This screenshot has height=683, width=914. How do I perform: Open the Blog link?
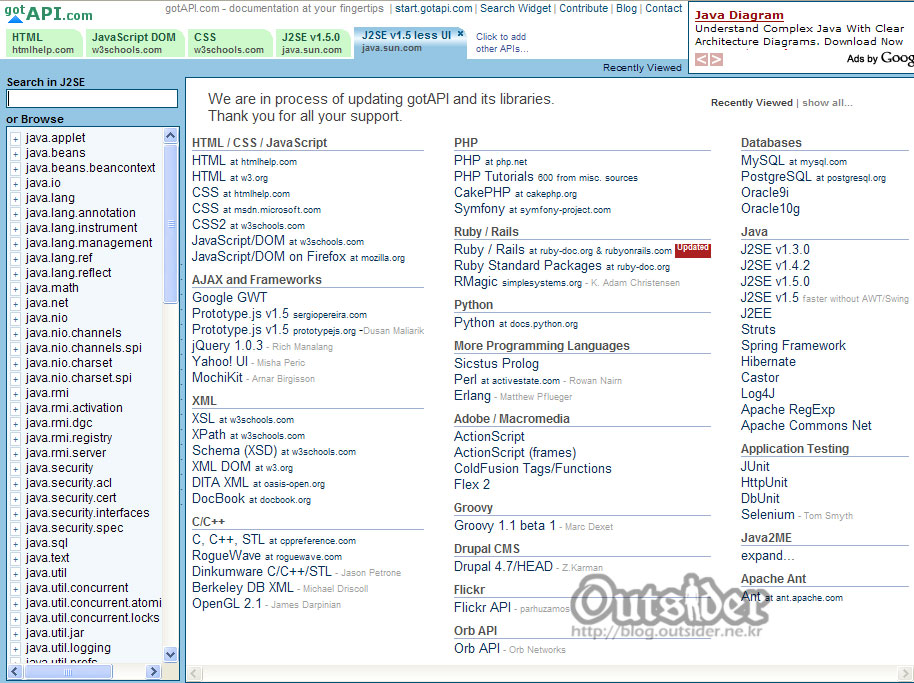click(x=626, y=8)
